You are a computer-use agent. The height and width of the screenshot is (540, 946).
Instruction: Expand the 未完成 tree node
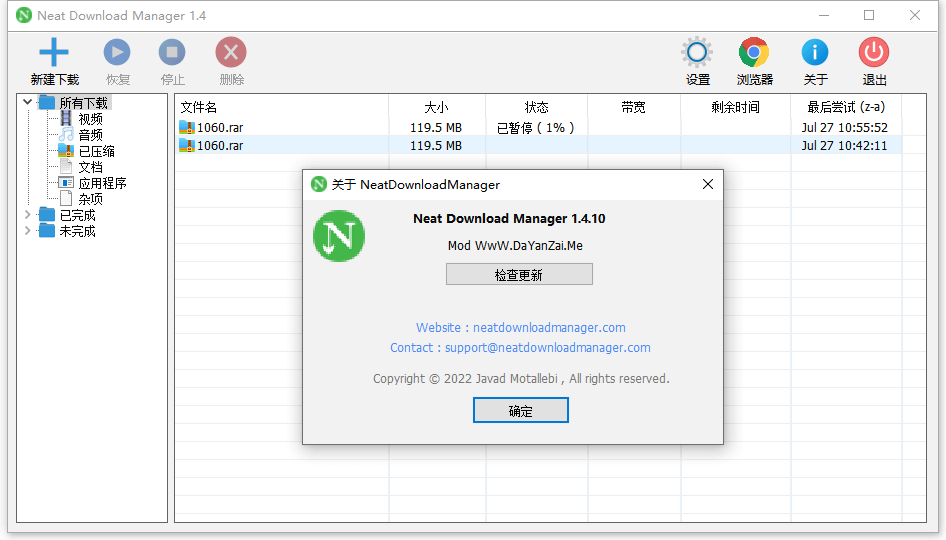(27, 230)
